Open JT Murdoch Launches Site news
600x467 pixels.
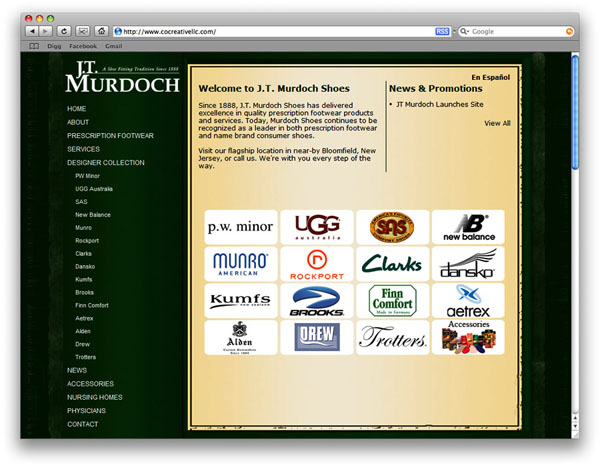click(x=440, y=104)
